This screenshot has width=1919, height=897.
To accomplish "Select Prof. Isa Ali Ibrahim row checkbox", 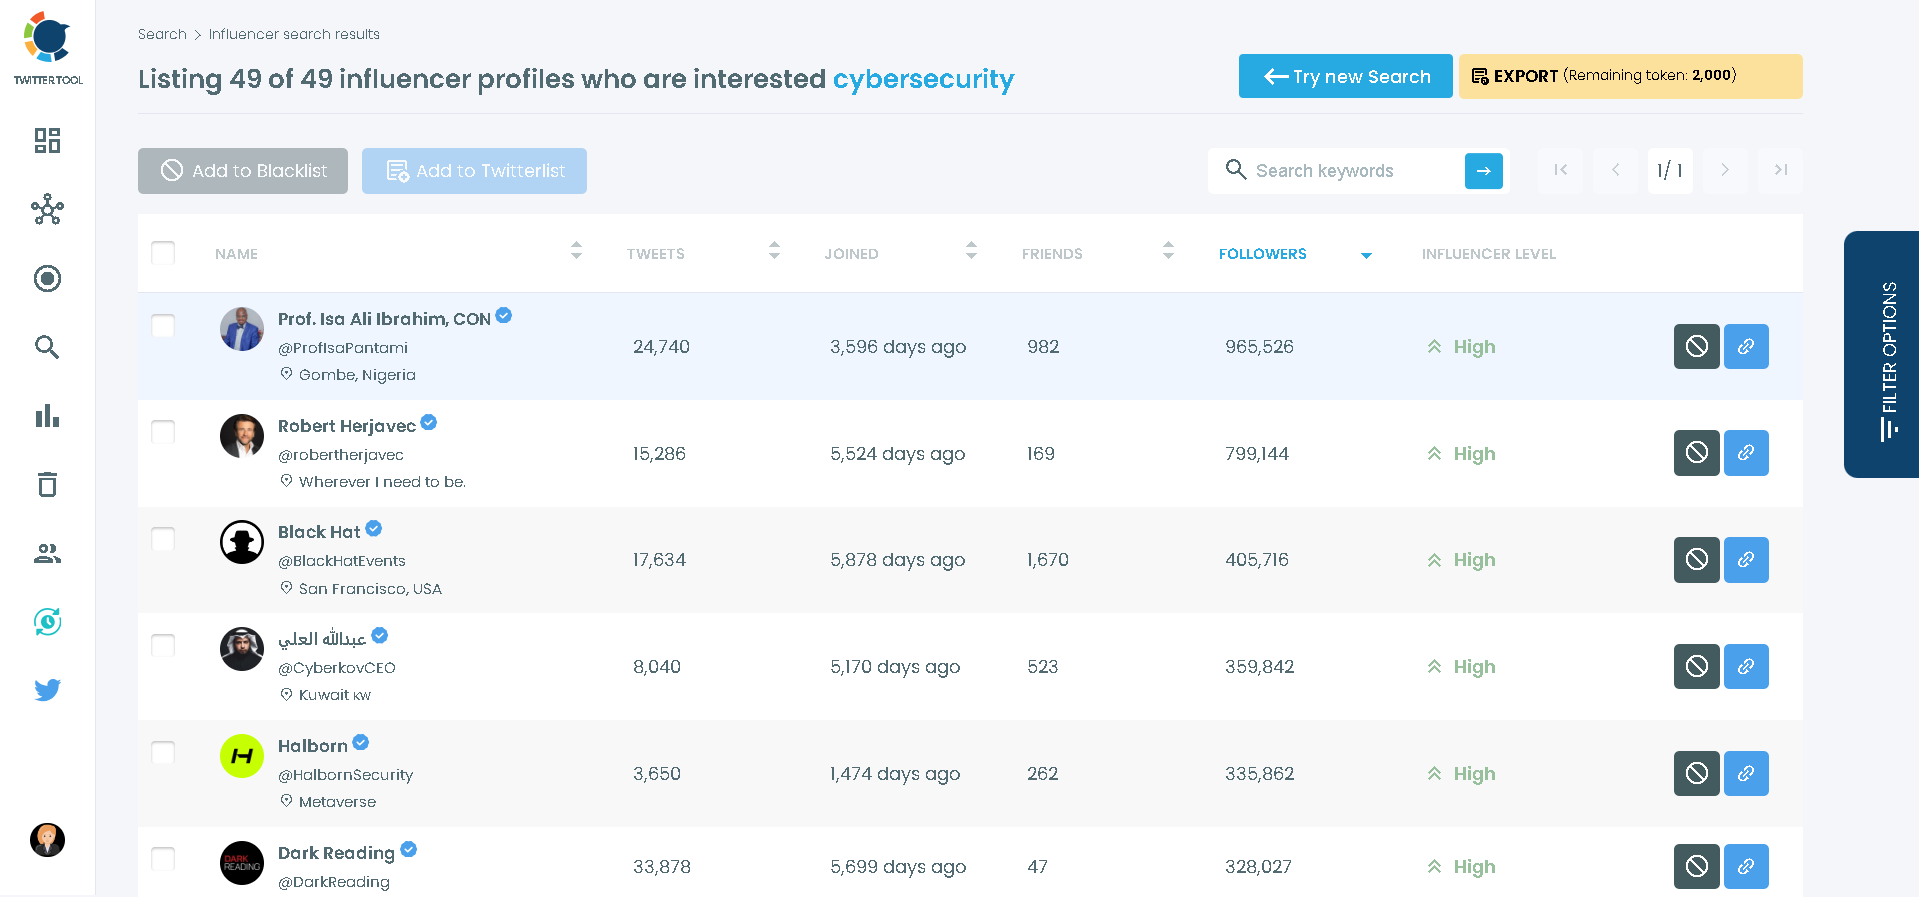I will (x=163, y=326).
